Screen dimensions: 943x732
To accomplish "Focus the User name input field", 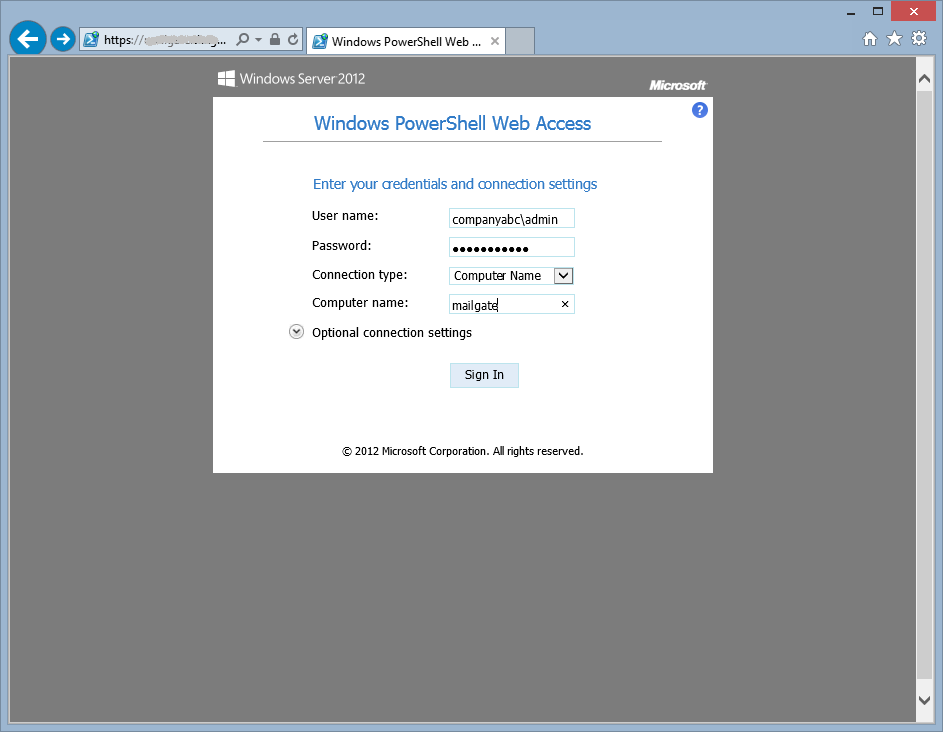I will pos(511,217).
